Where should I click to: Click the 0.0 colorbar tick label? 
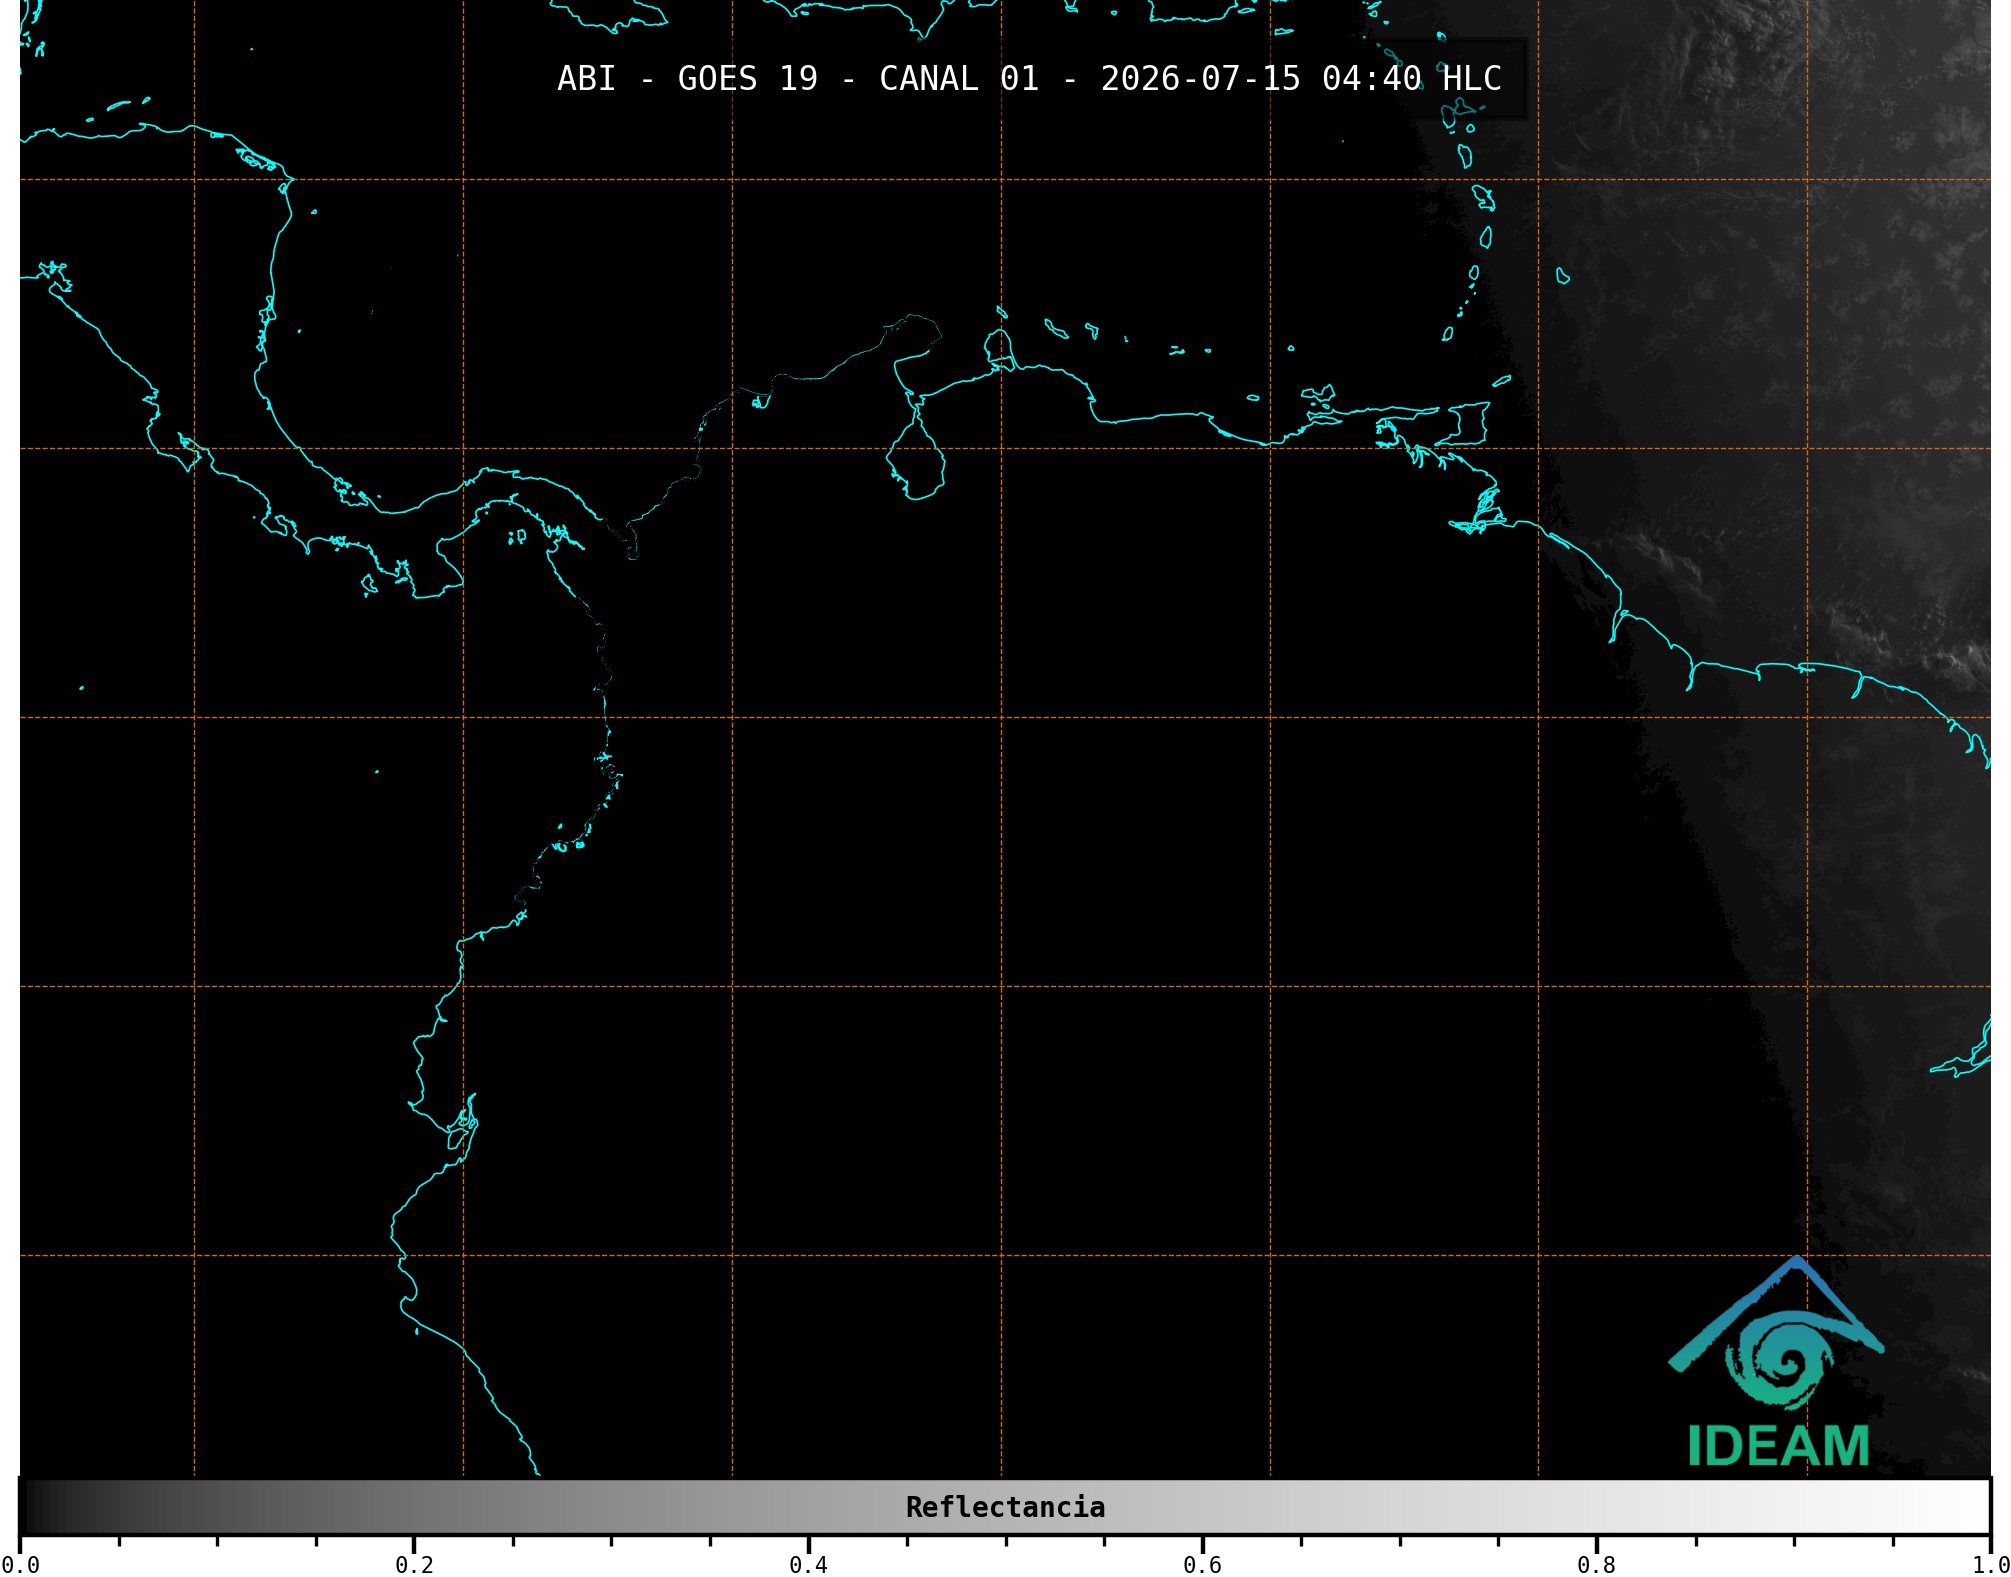pos(20,1565)
